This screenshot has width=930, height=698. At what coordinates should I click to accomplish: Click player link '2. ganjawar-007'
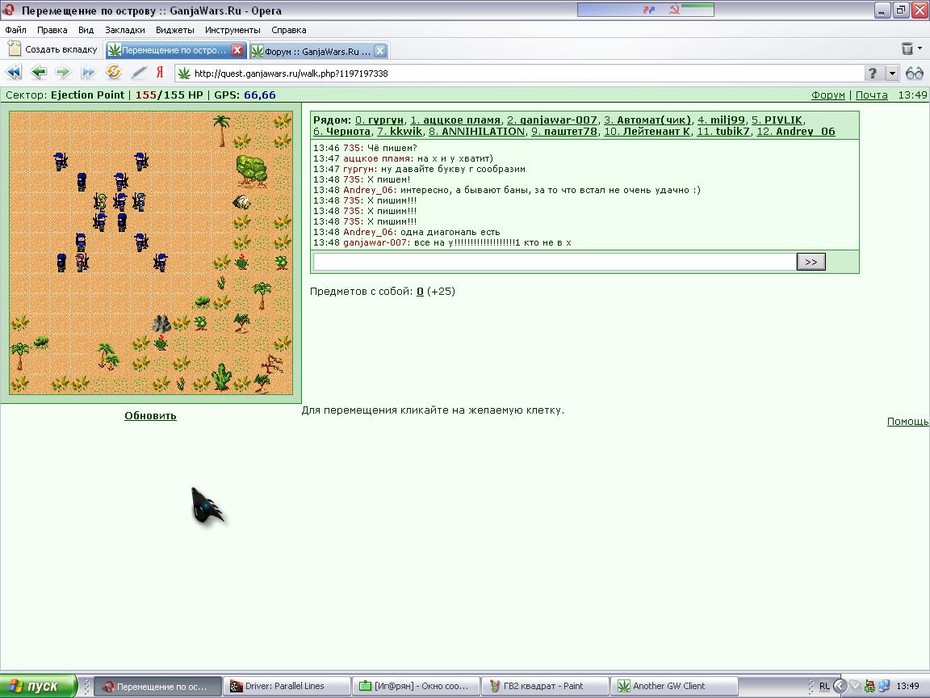[552, 120]
